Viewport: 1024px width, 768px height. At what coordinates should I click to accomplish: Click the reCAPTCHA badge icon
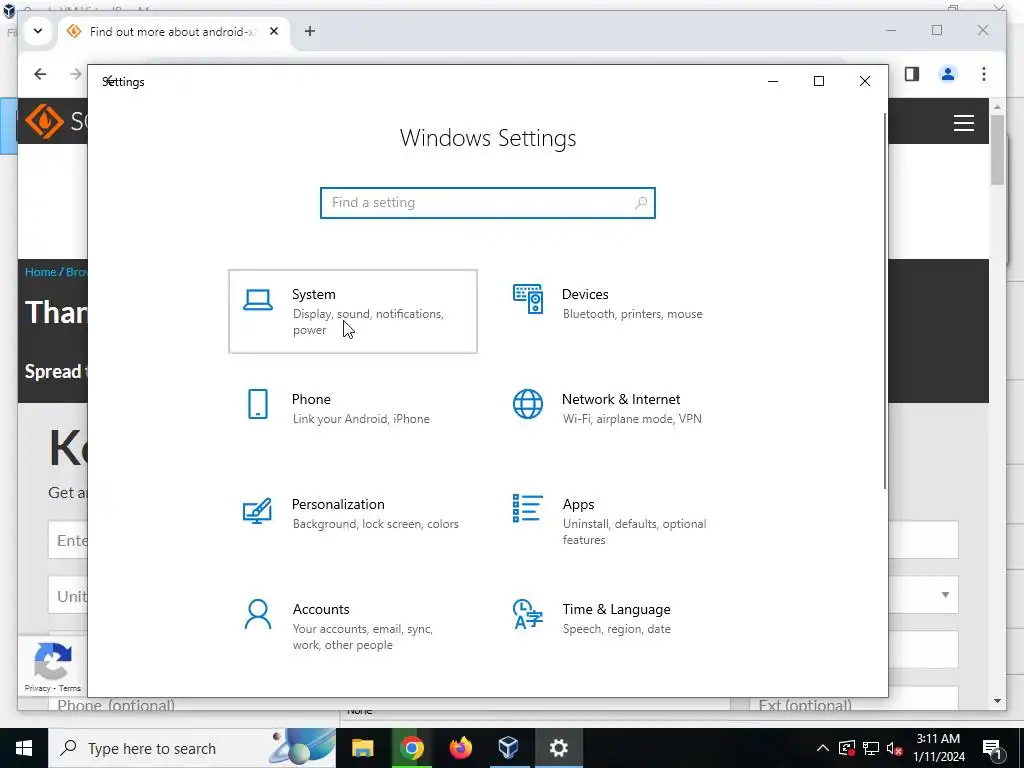53,660
